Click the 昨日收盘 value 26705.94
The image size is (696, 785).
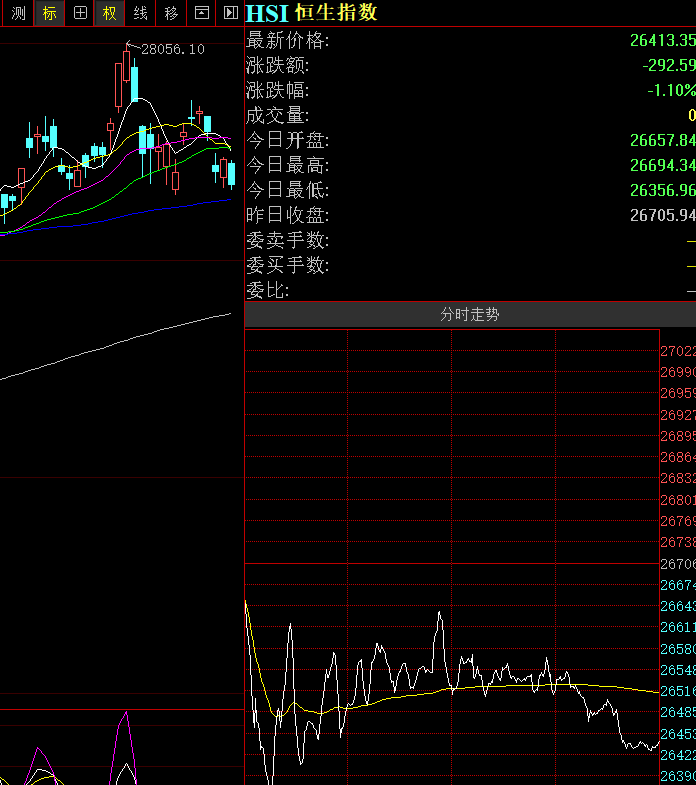662,215
